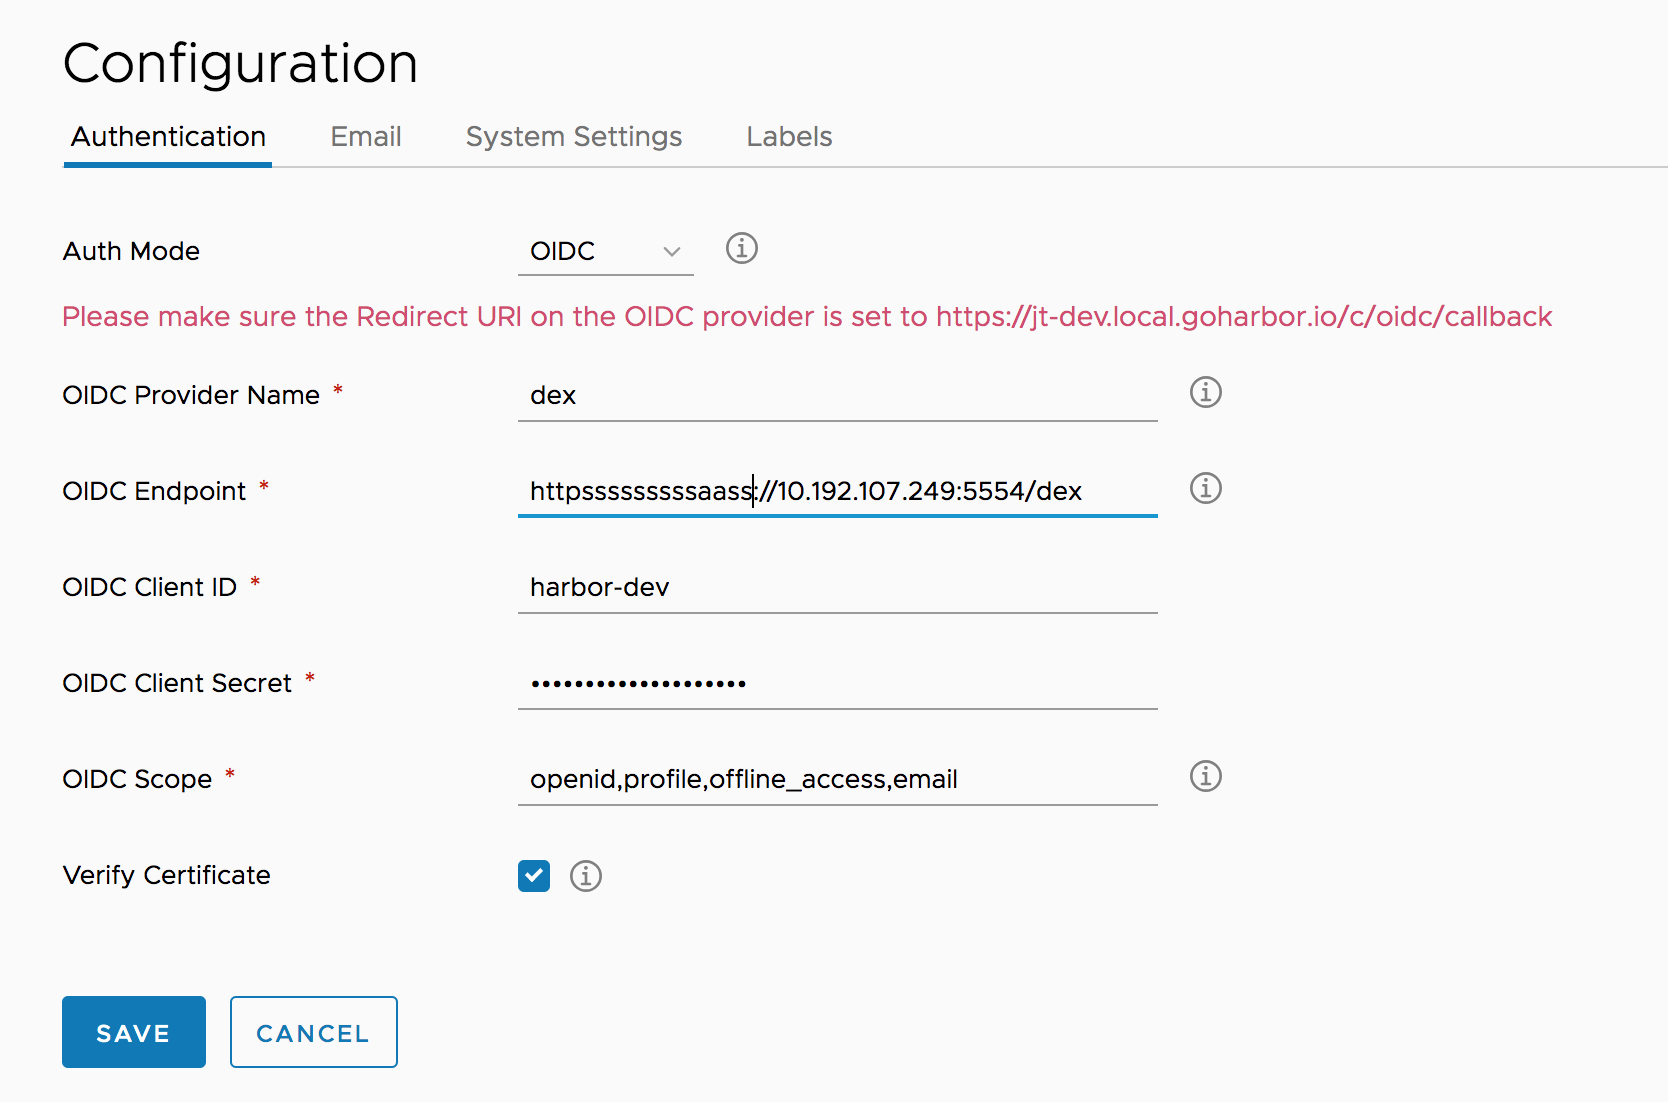Screen dimensions: 1668x1102
Task: Click the Redirect URI warning message
Action: (x=807, y=317)
